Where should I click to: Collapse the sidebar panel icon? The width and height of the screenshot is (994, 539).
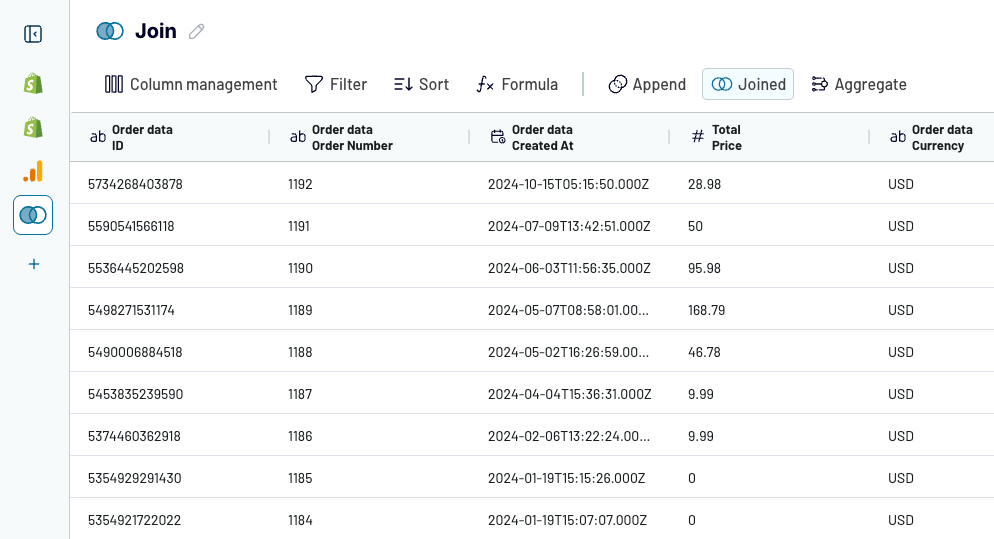pyautogui.click(x=33, y=34)
